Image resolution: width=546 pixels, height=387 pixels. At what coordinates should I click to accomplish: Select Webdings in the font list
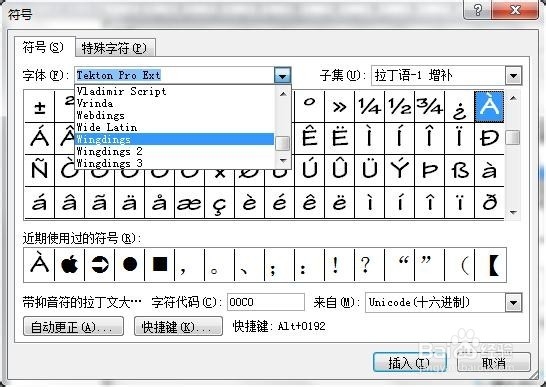(x=174, y=115)
